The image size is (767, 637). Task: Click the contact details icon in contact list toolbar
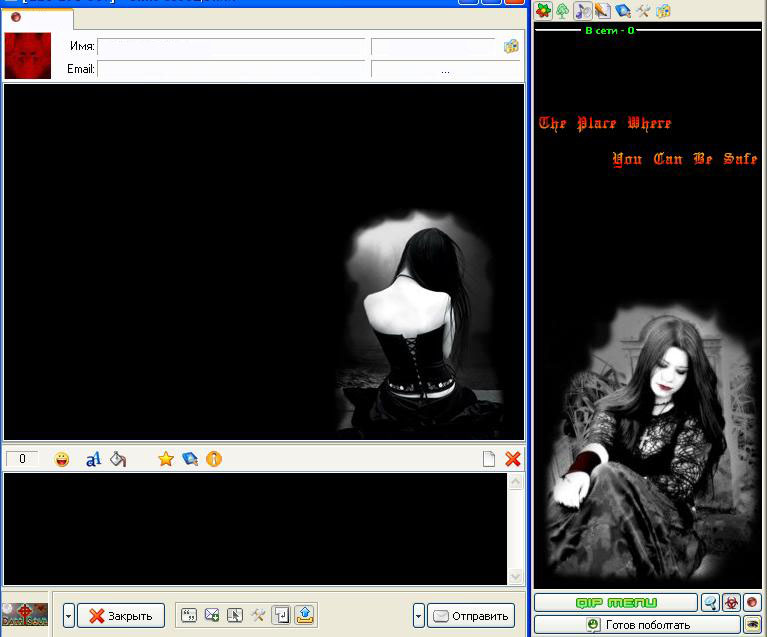point(663,11)
